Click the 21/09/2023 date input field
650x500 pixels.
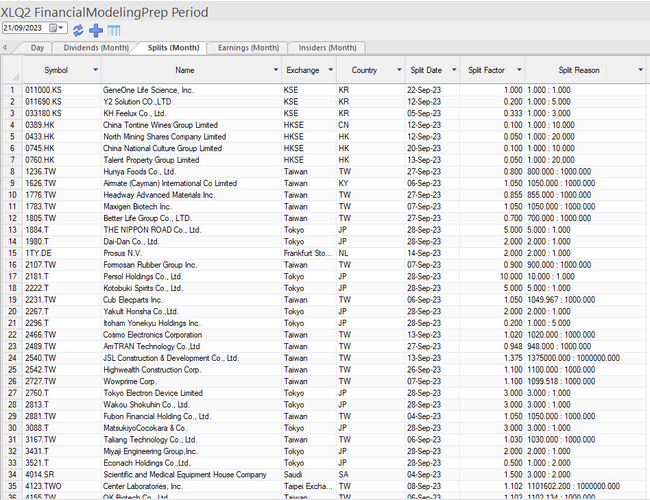(x=24, y=28)
